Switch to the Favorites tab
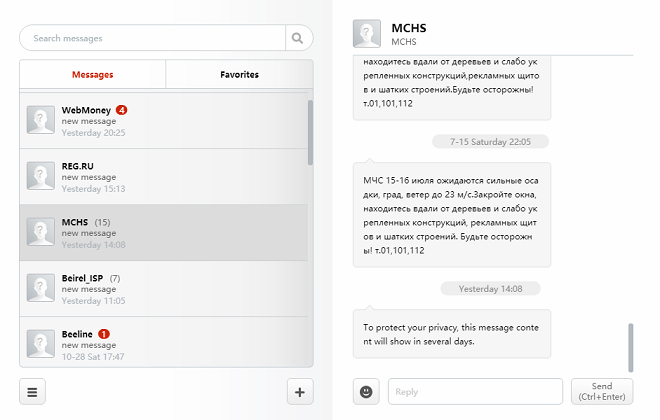 (x=240, y=74)
